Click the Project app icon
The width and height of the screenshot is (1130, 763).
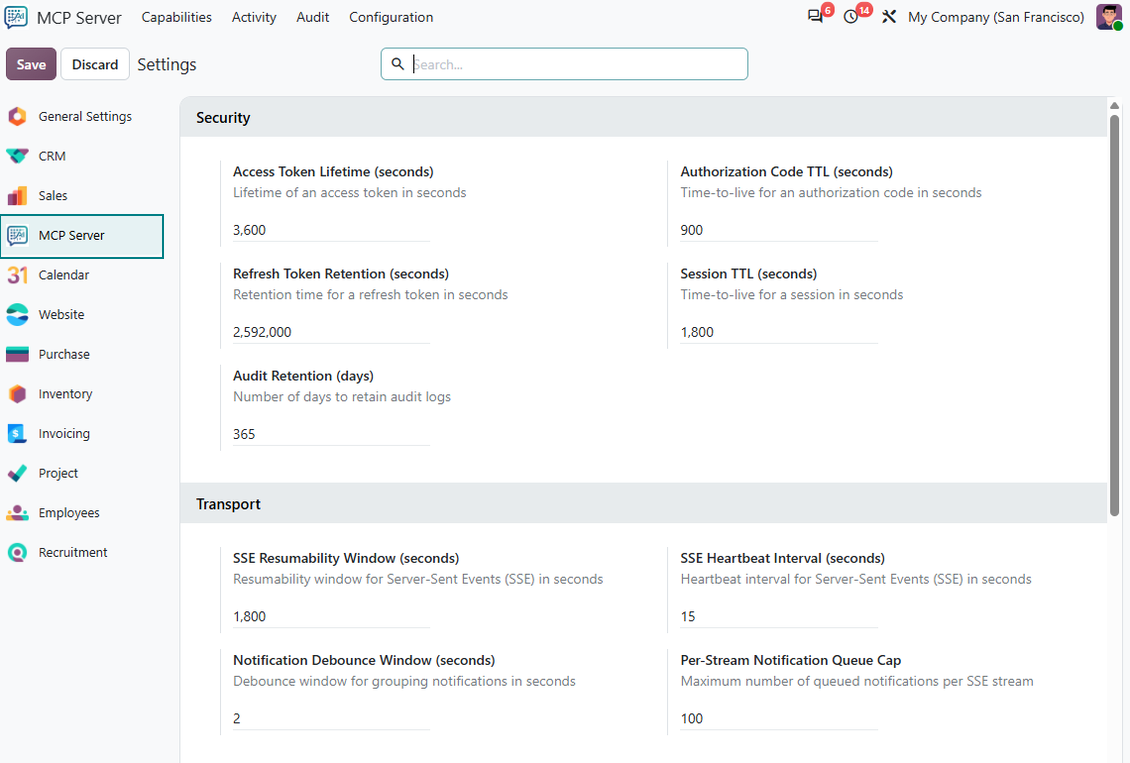point(17,473)
